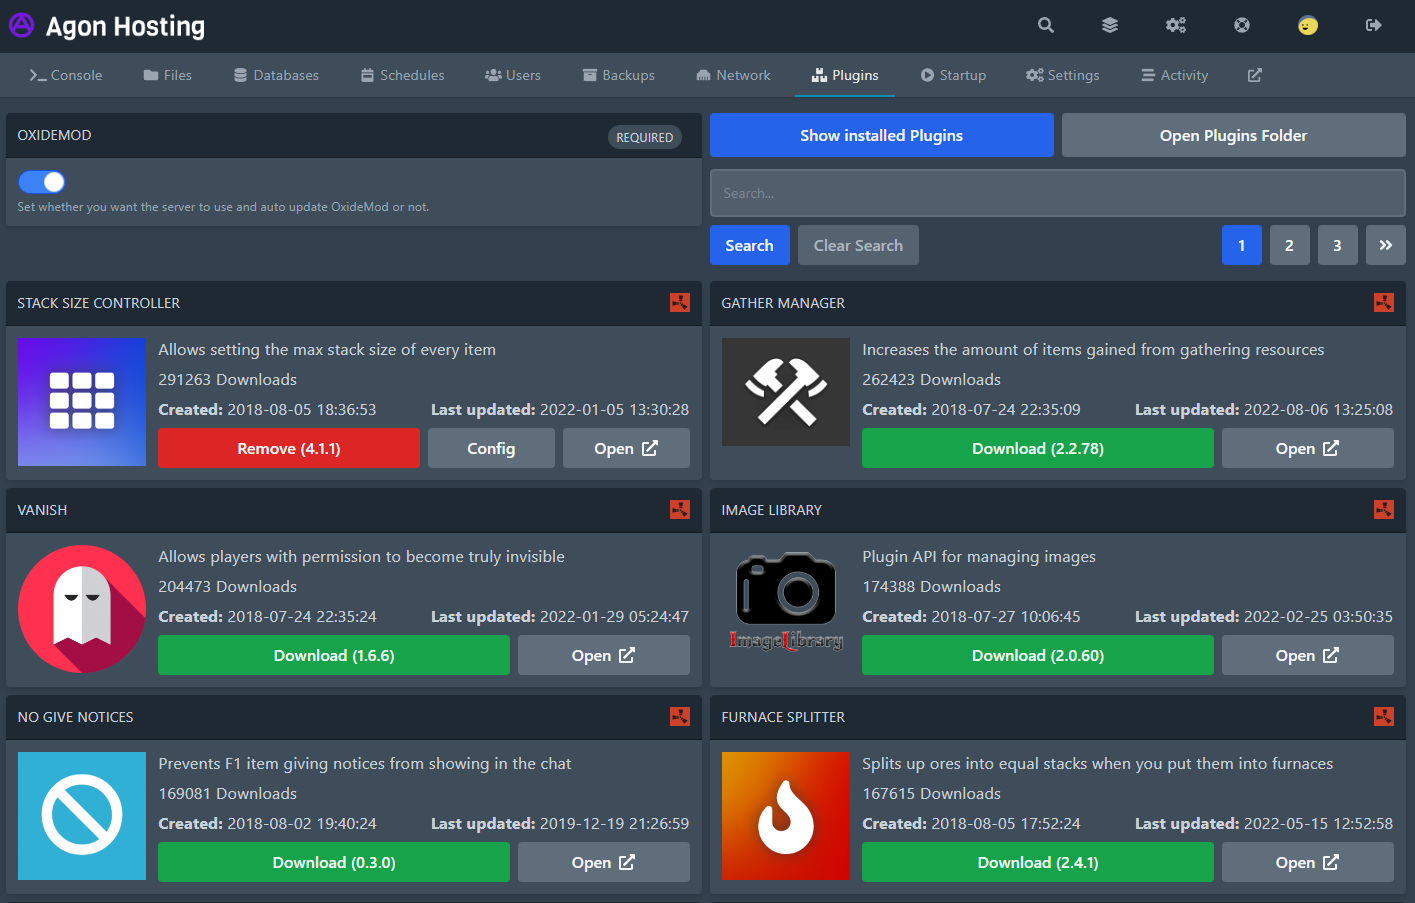Download Image Library (2.0.60)
1415x903 pixels.
(x=1038, y=655)
